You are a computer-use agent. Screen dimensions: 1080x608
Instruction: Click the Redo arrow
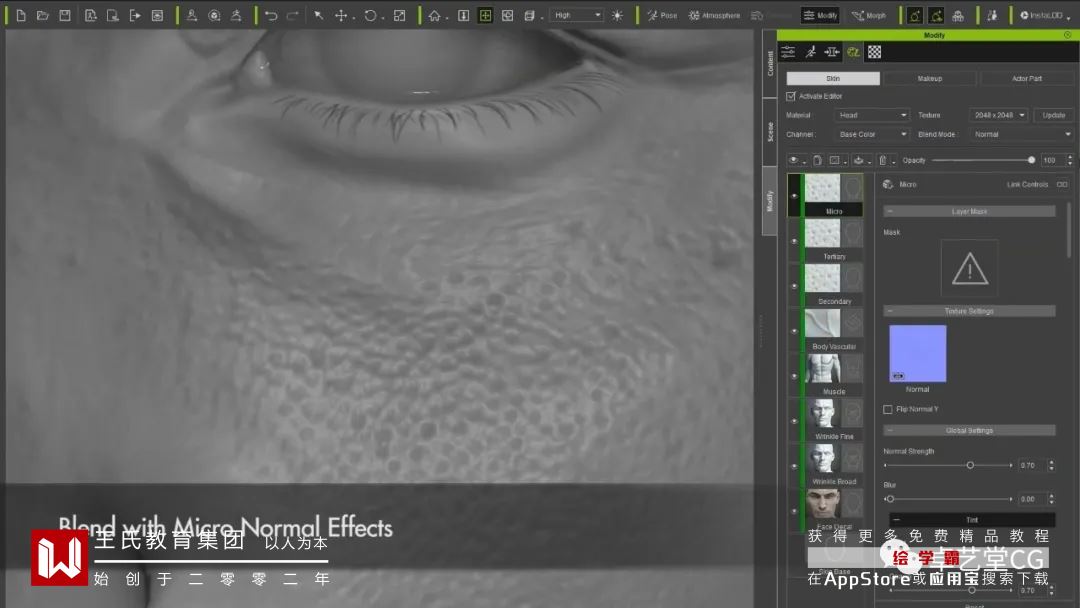[x=293, y=15]
